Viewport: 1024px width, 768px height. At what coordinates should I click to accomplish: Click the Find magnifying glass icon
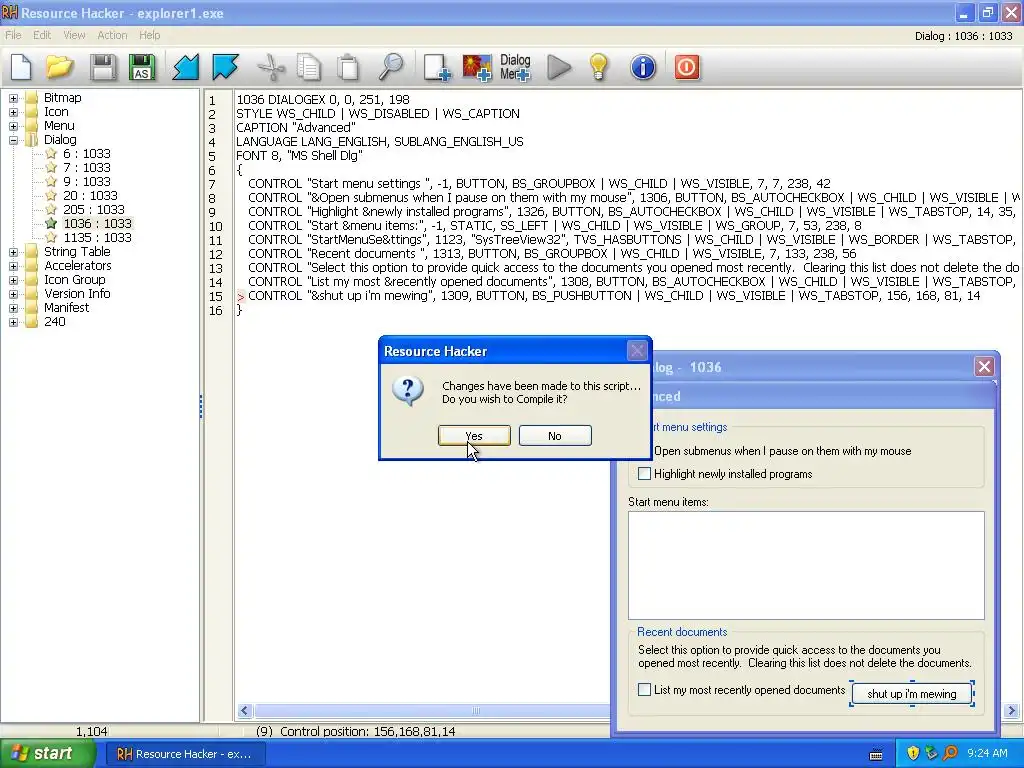click(x=391, y=67)
